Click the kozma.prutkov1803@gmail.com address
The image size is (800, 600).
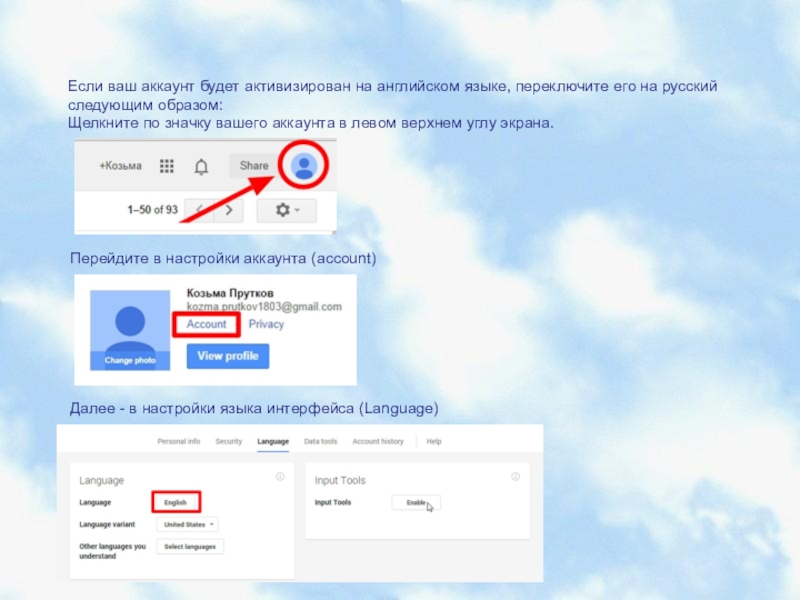pos(264,307)
